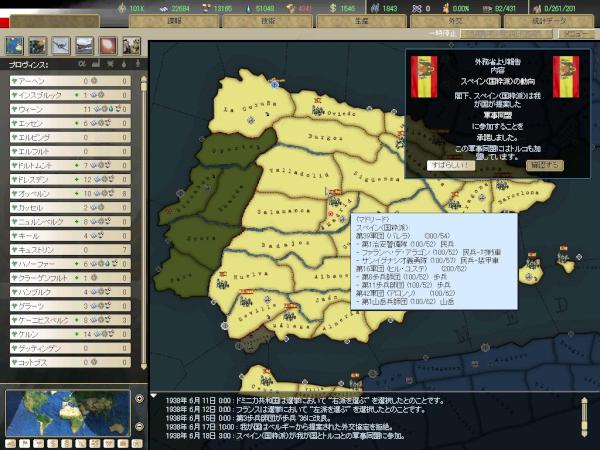Screen dimensions: 600x450
Task: Click the province list scroll-down arrow
Action: pyautogui.click(x=144, y=367)
